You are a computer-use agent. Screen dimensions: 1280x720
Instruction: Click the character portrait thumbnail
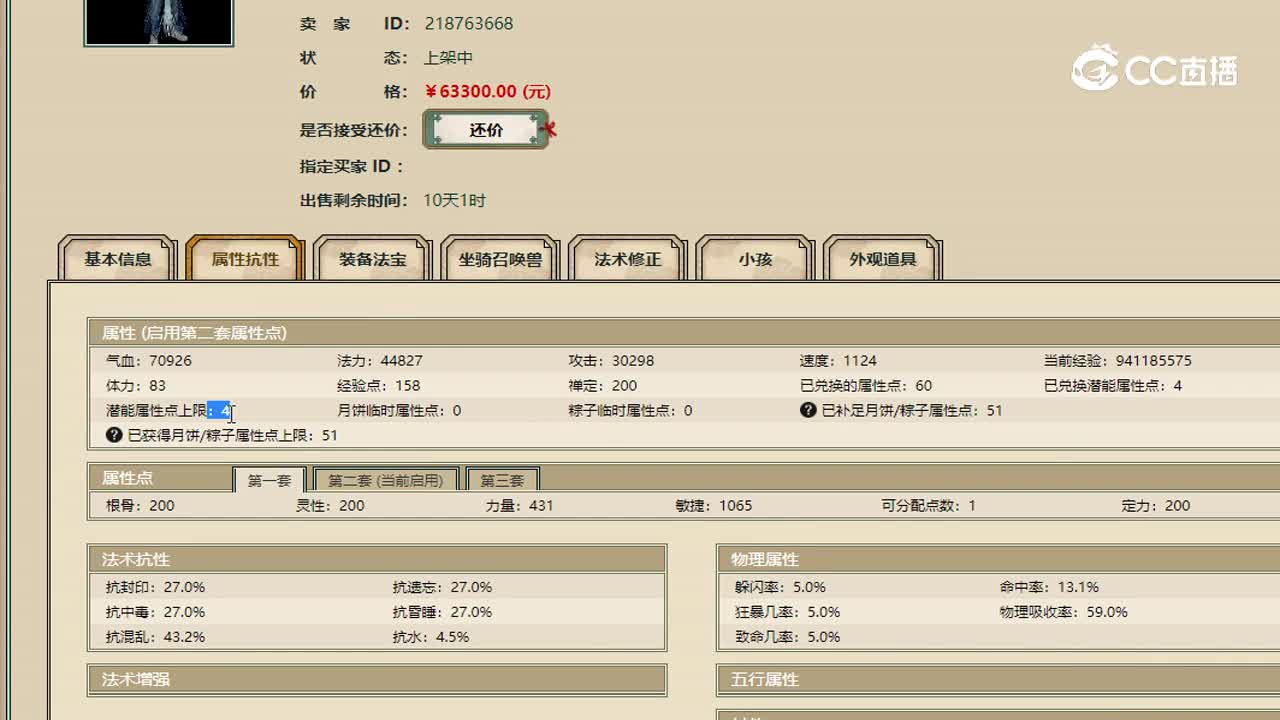158,22
